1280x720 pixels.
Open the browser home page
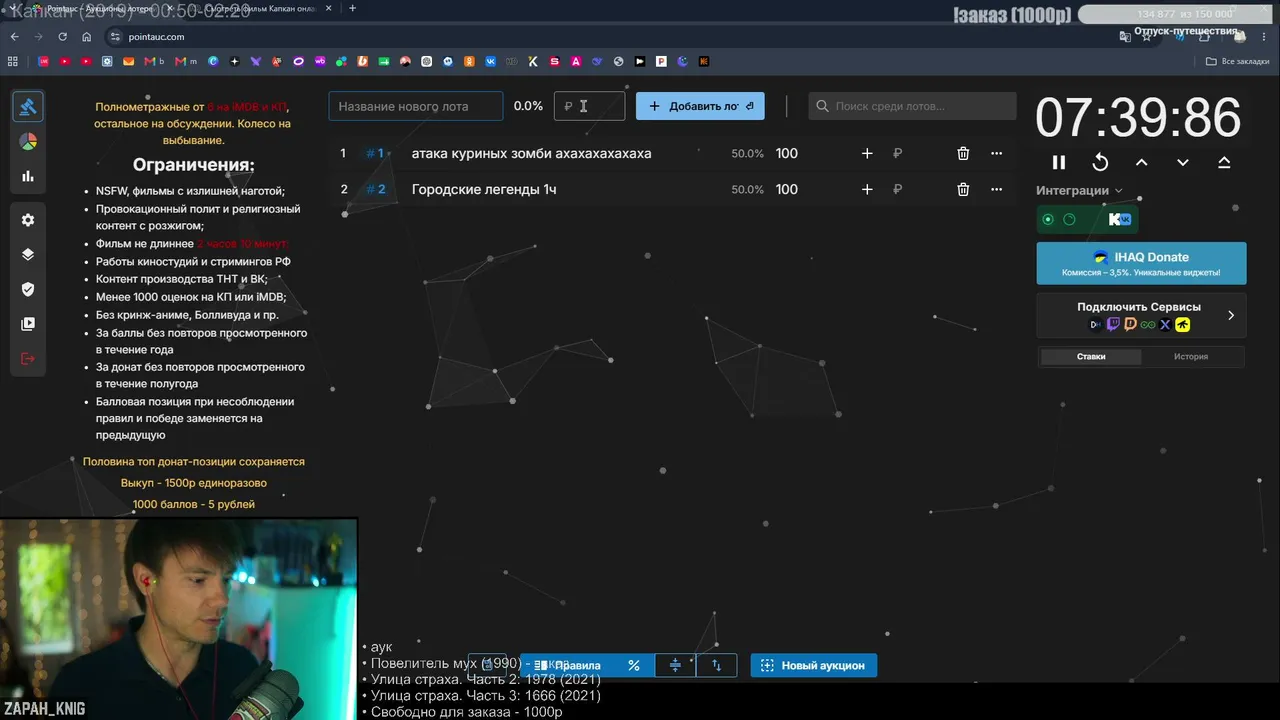[87, 37]
